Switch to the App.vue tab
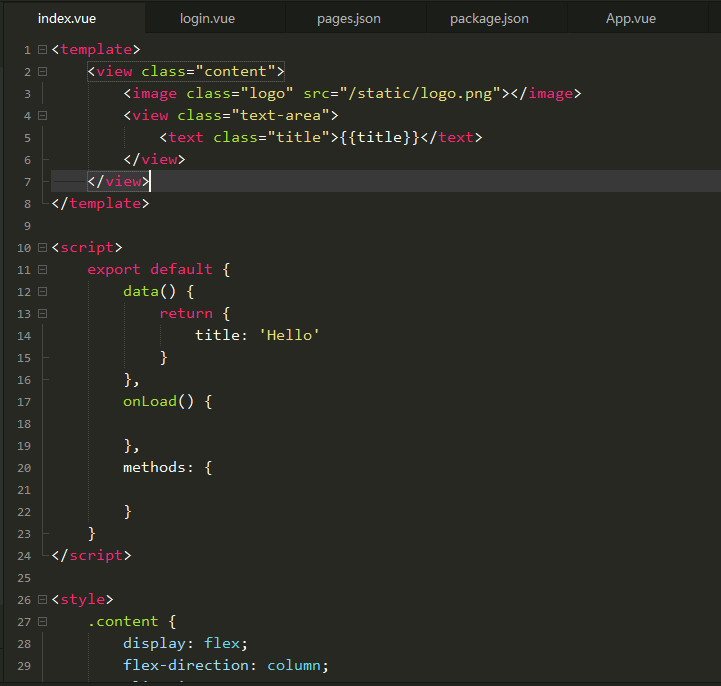 (x=631, y=19)
